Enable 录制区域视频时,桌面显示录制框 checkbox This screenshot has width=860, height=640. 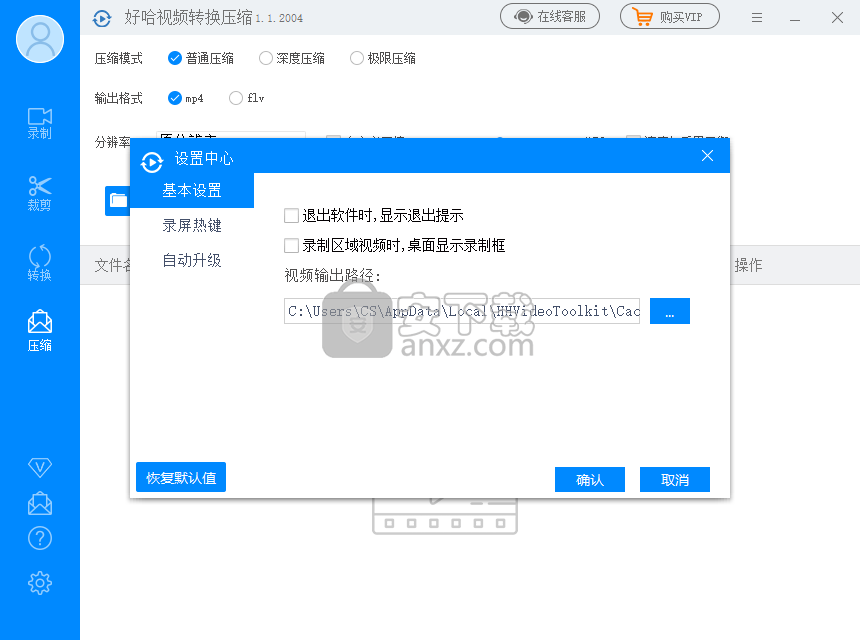[x=291, y=245]
